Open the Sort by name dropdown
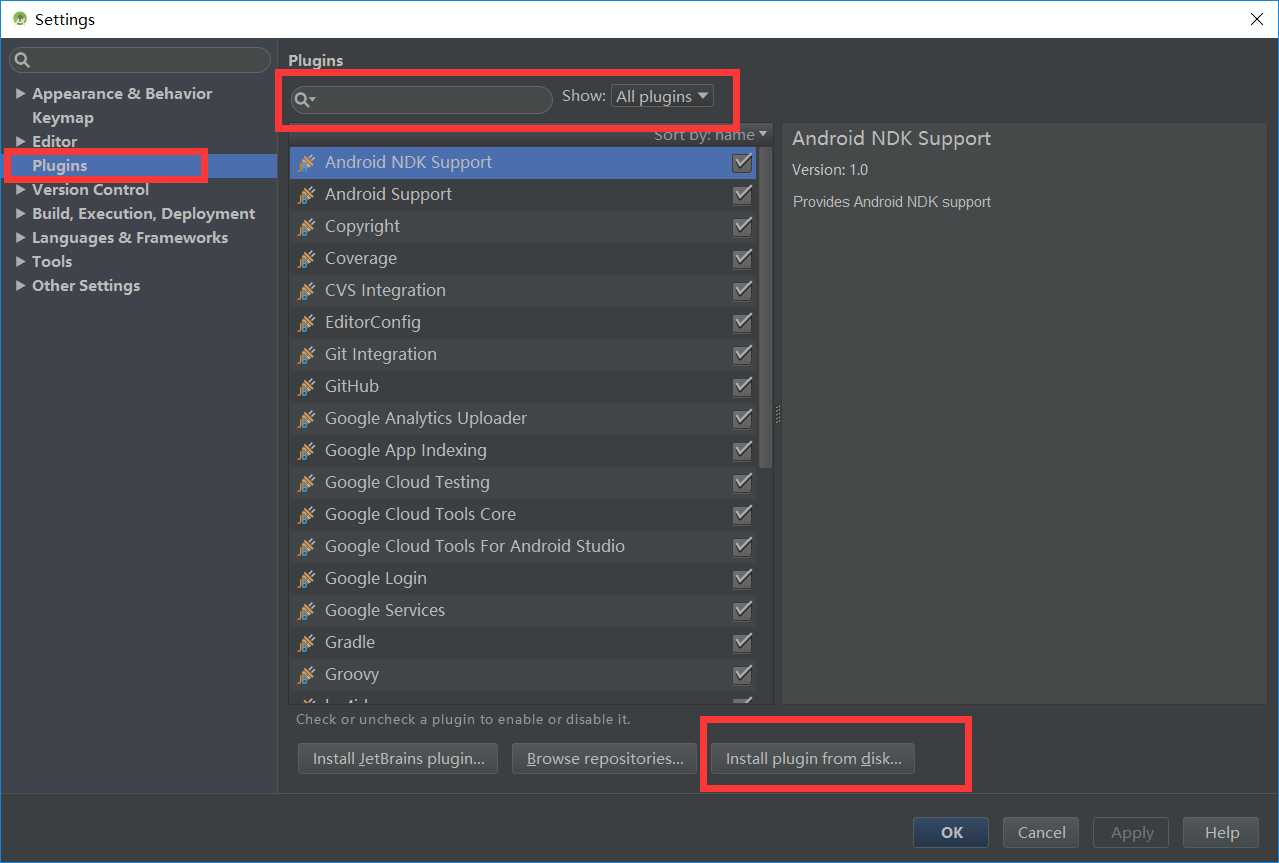This screenshot has width=1279, height=863. [711, 134]
